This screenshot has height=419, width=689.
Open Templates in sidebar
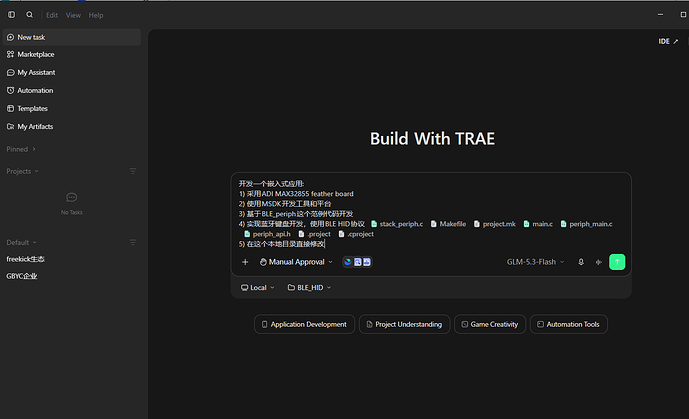coord(72,108)
